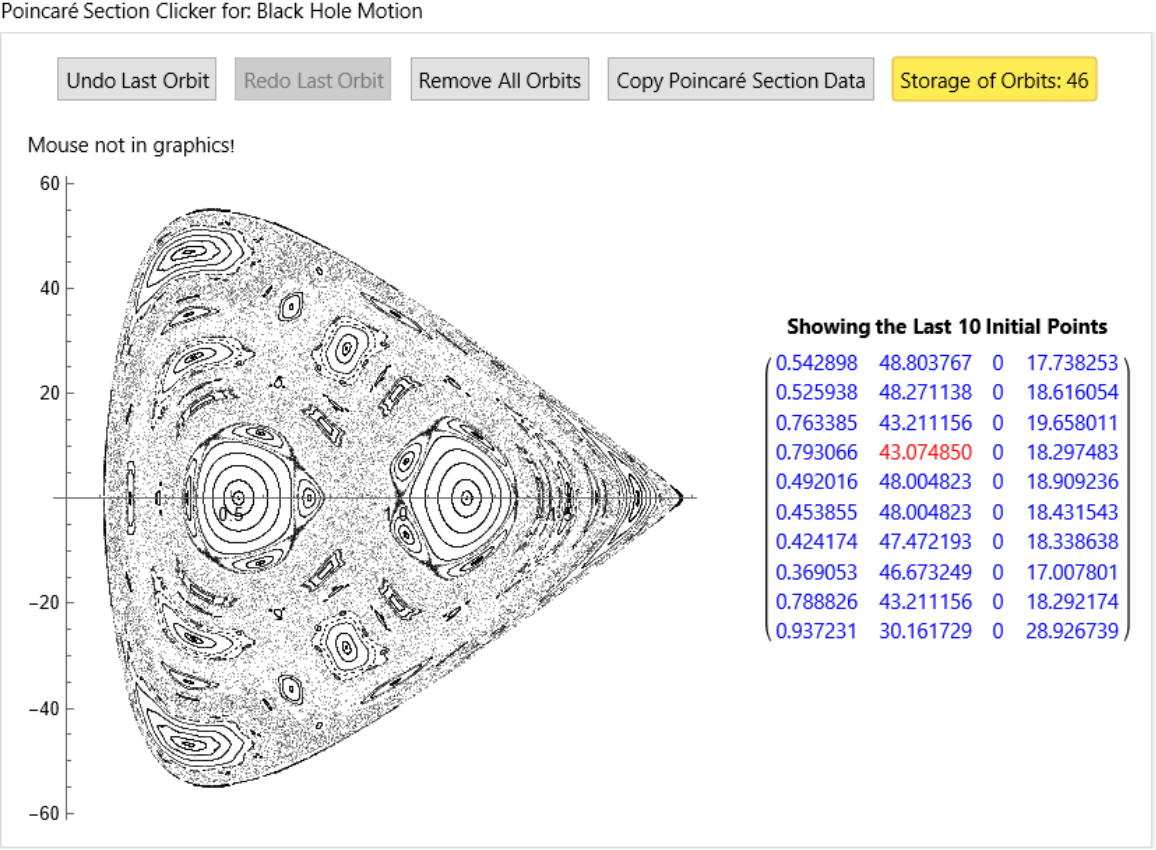Viewport: 1156px width, 850px height.
Task: Click the rightmost pointed tip of the Poincaré section
Action: click(x=680, y=496)
